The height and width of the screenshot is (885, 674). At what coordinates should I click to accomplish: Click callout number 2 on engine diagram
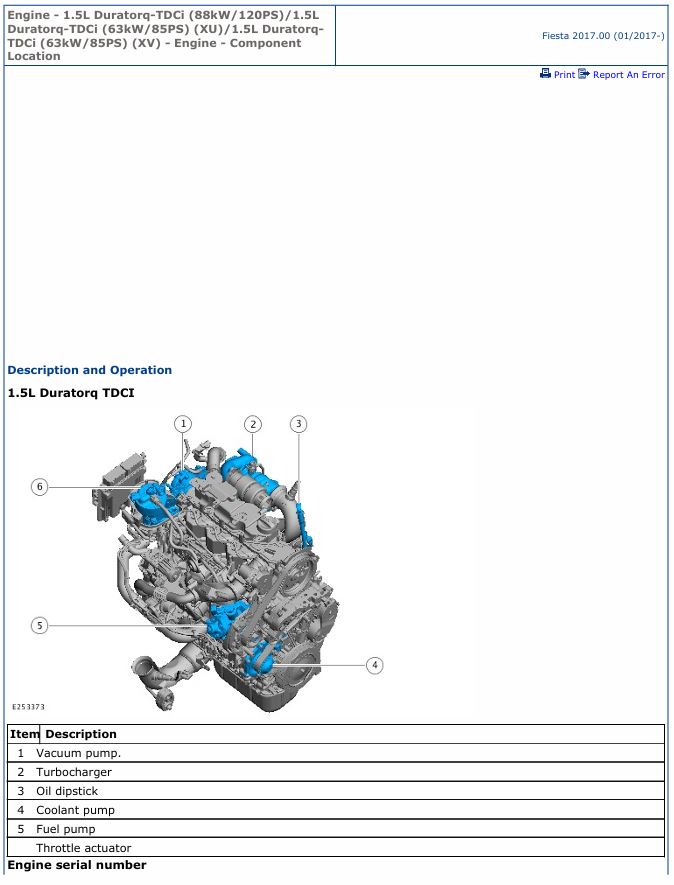tap(253, 424)
